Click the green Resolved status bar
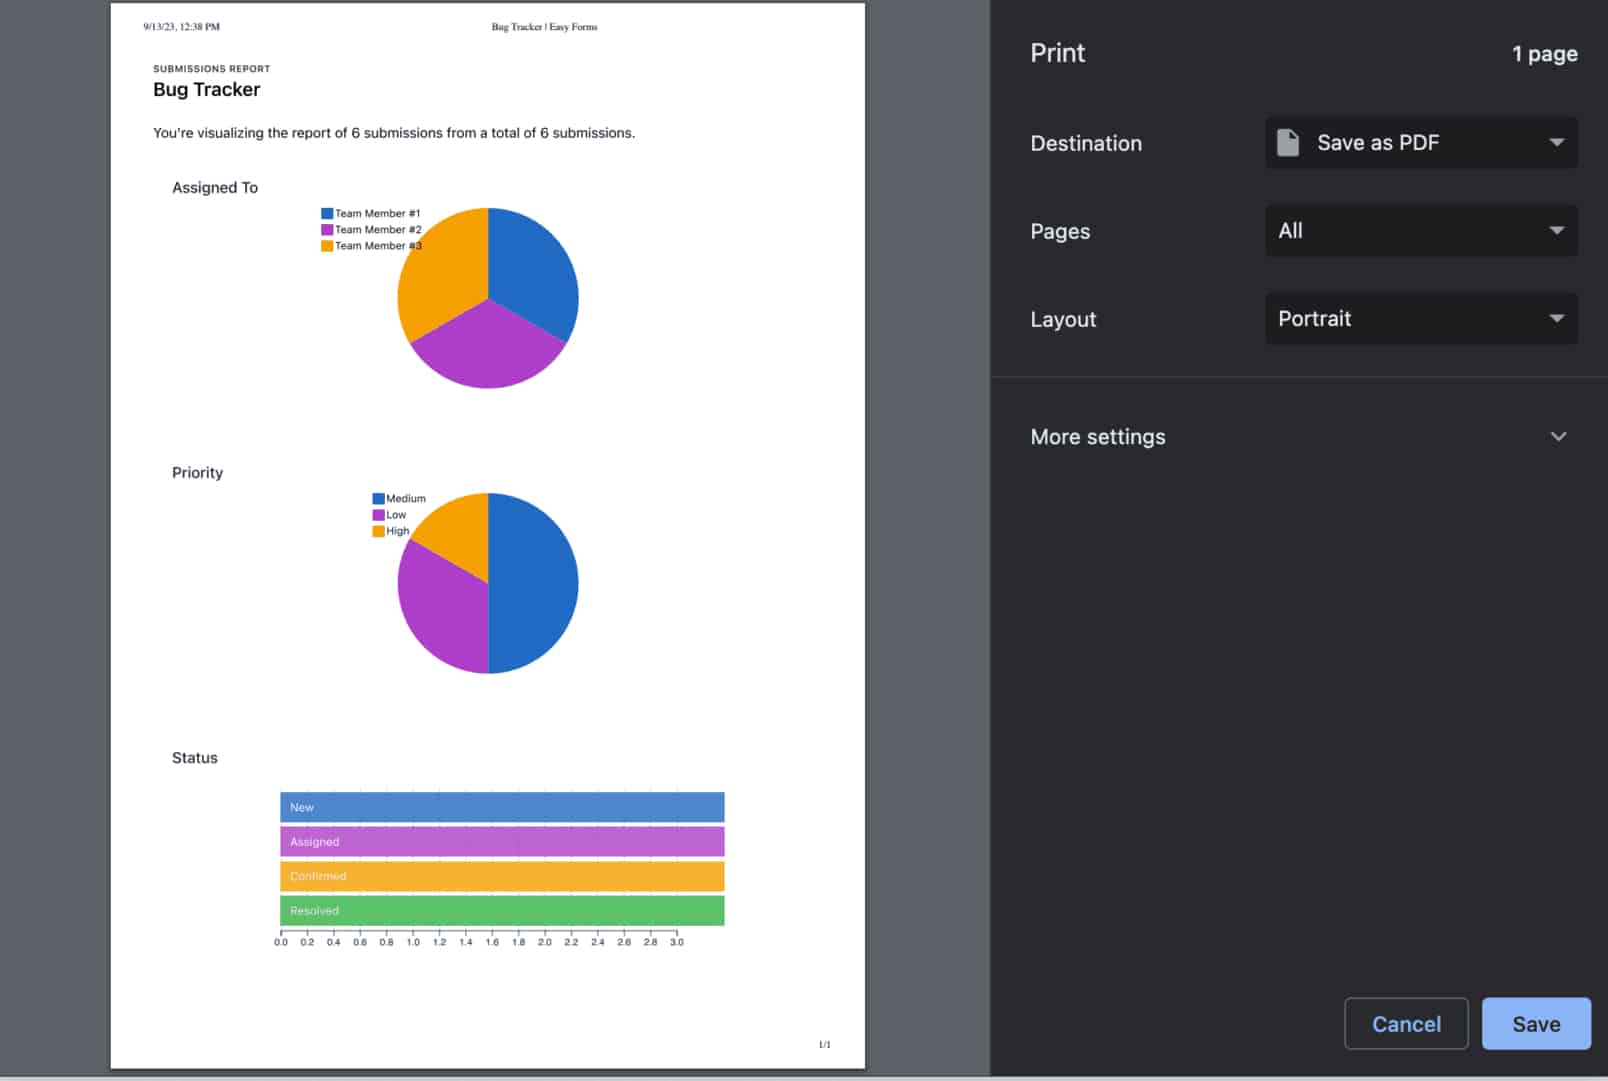The height and width of the screenshot is (1081, 1608). 502,911
